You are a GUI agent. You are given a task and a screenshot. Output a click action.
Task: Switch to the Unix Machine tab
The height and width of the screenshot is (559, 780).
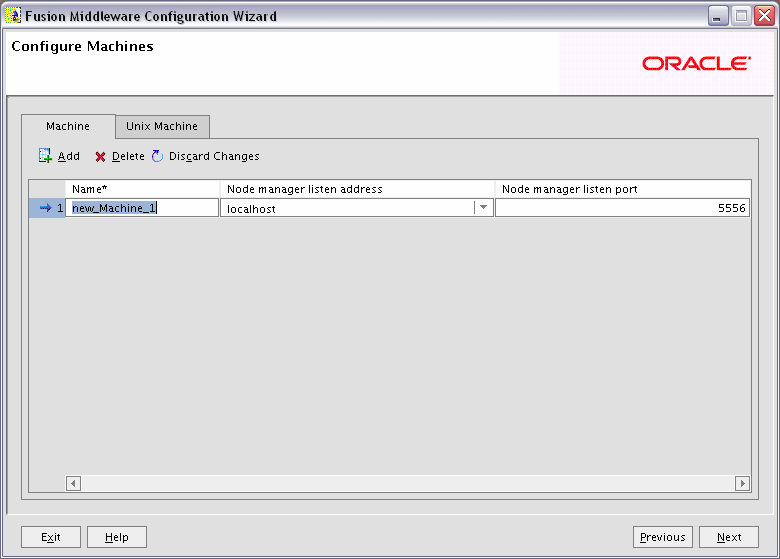(162, 126)
